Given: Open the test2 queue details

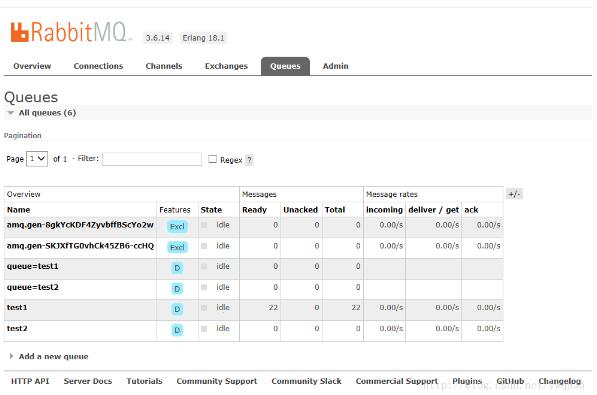Looking at the screenshot, I should [x=17, y=328].
